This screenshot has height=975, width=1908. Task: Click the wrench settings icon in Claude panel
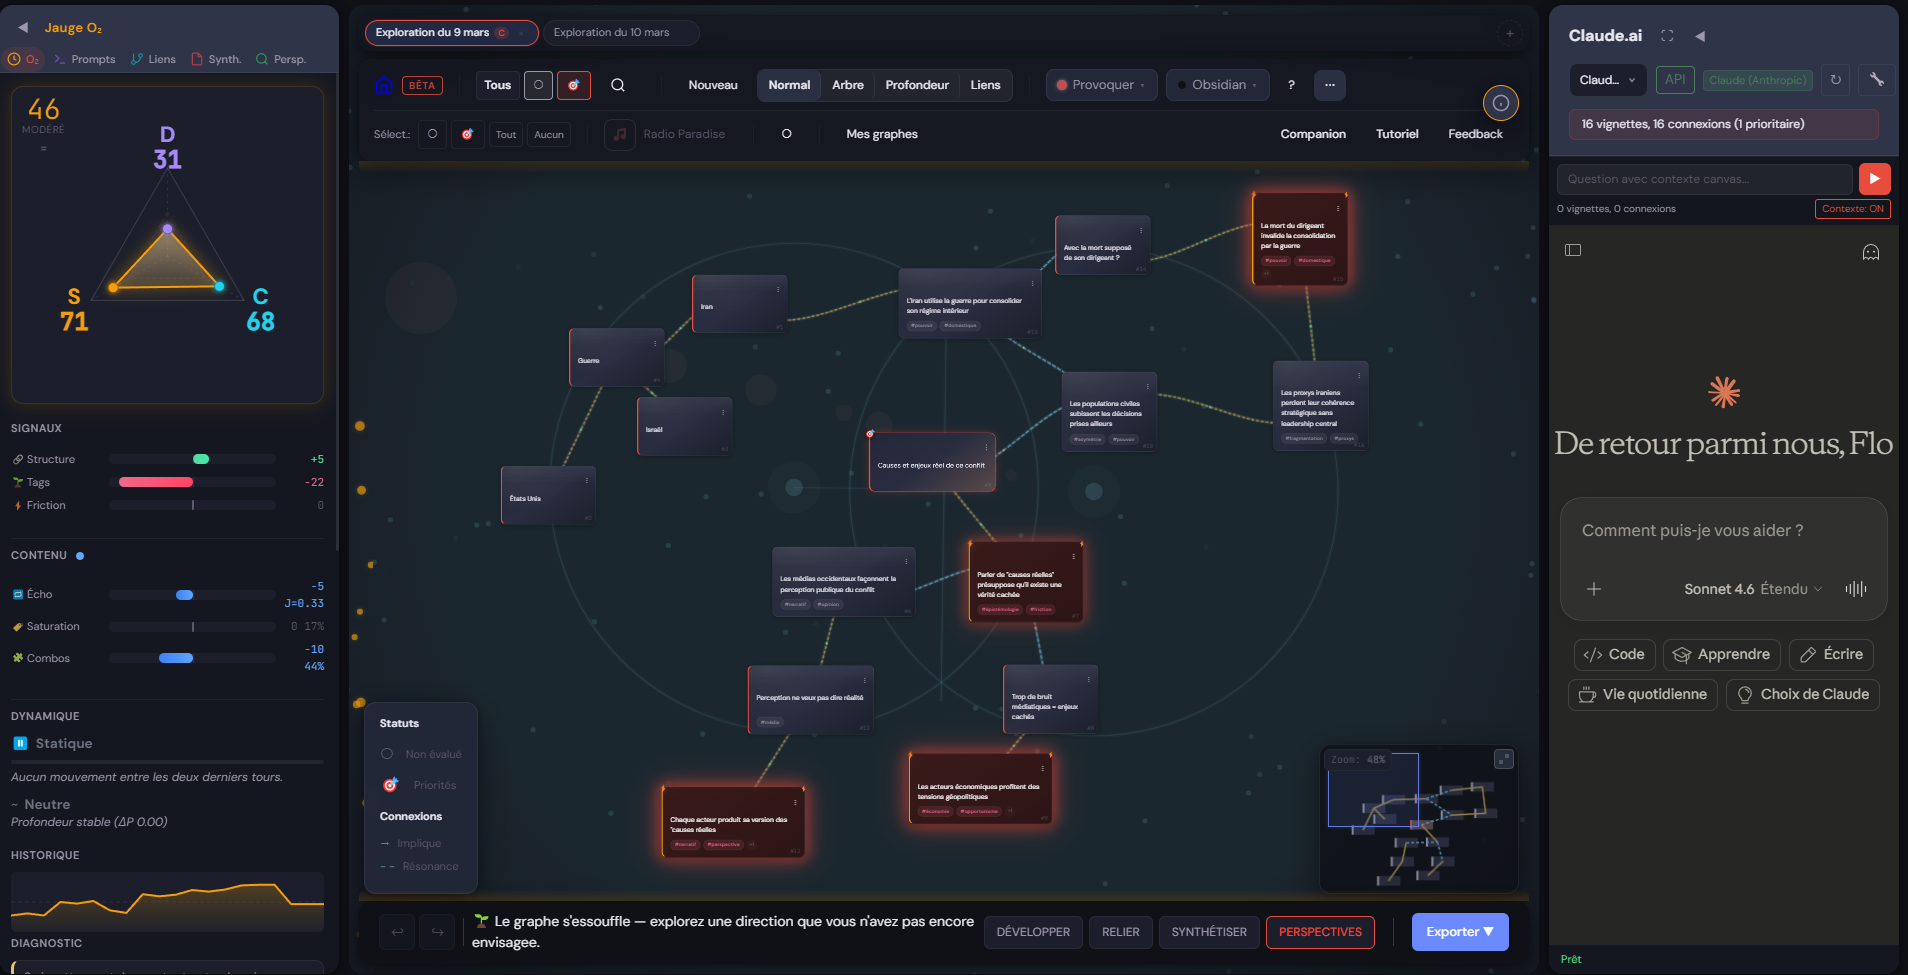click(x=1877, y=80)
